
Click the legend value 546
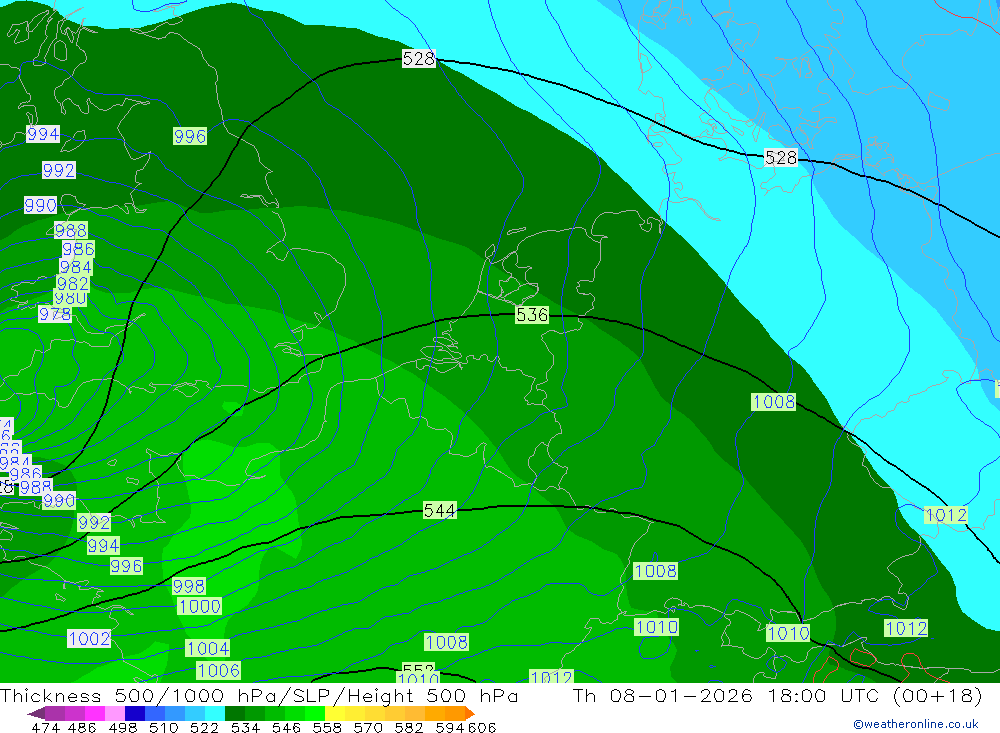(x=286, y=727)
